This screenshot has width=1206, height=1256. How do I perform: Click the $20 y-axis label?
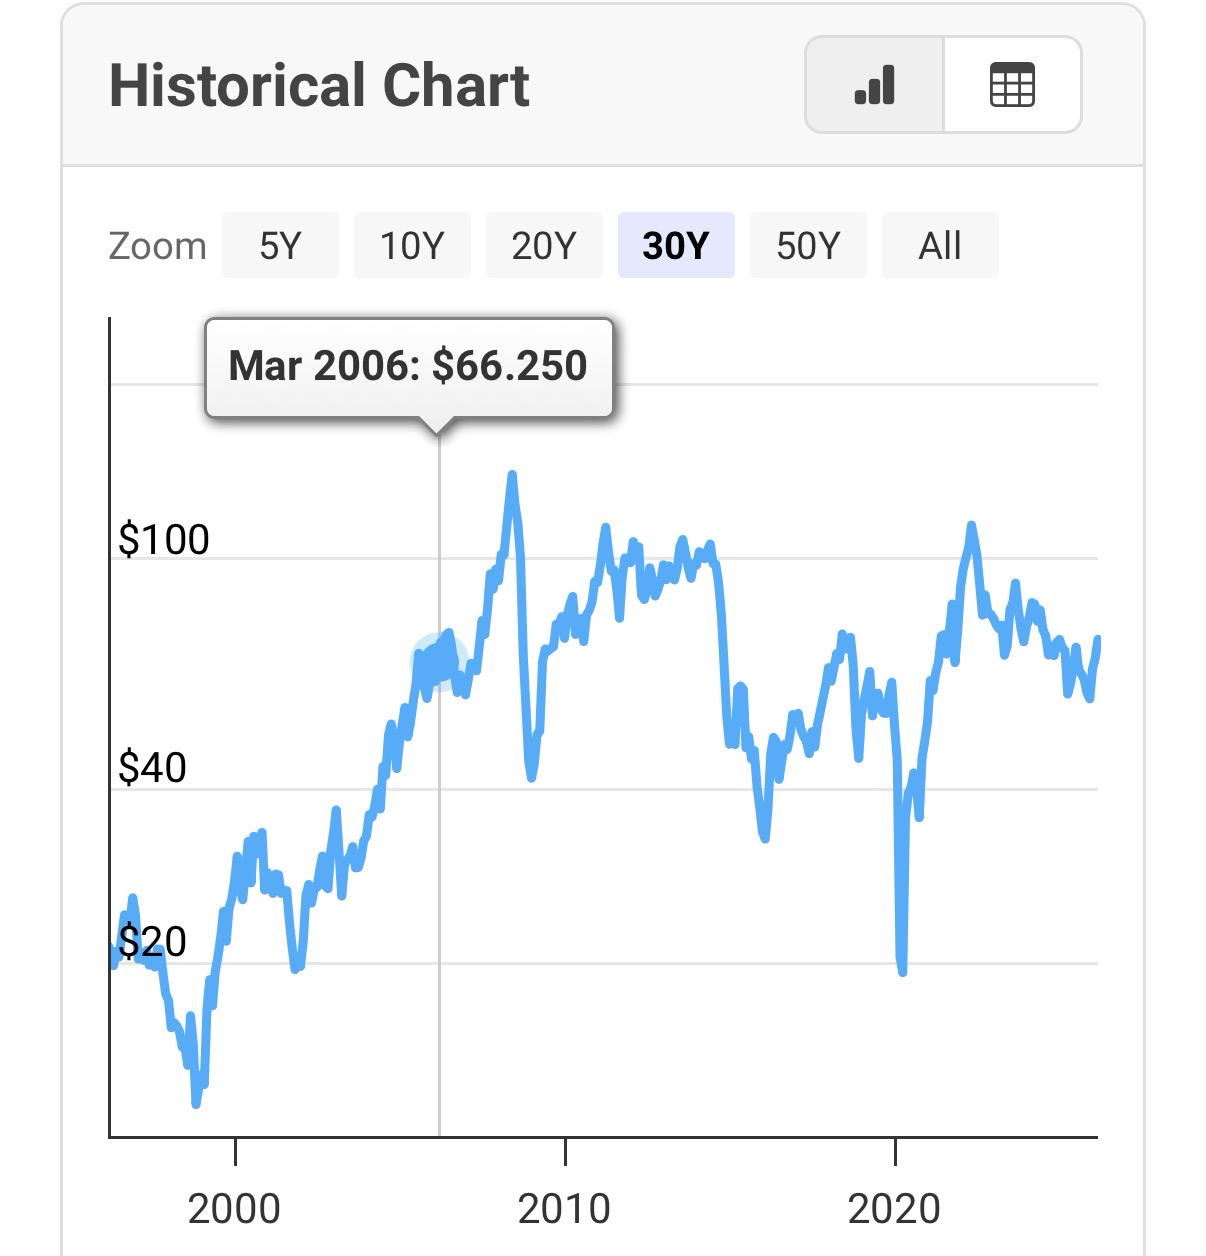click(152, 942)
